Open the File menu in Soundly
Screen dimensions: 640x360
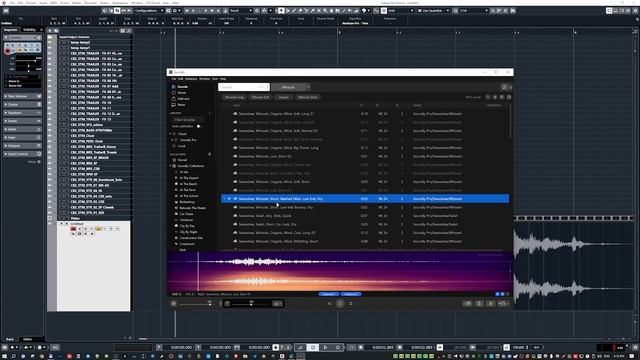[173, 79]
